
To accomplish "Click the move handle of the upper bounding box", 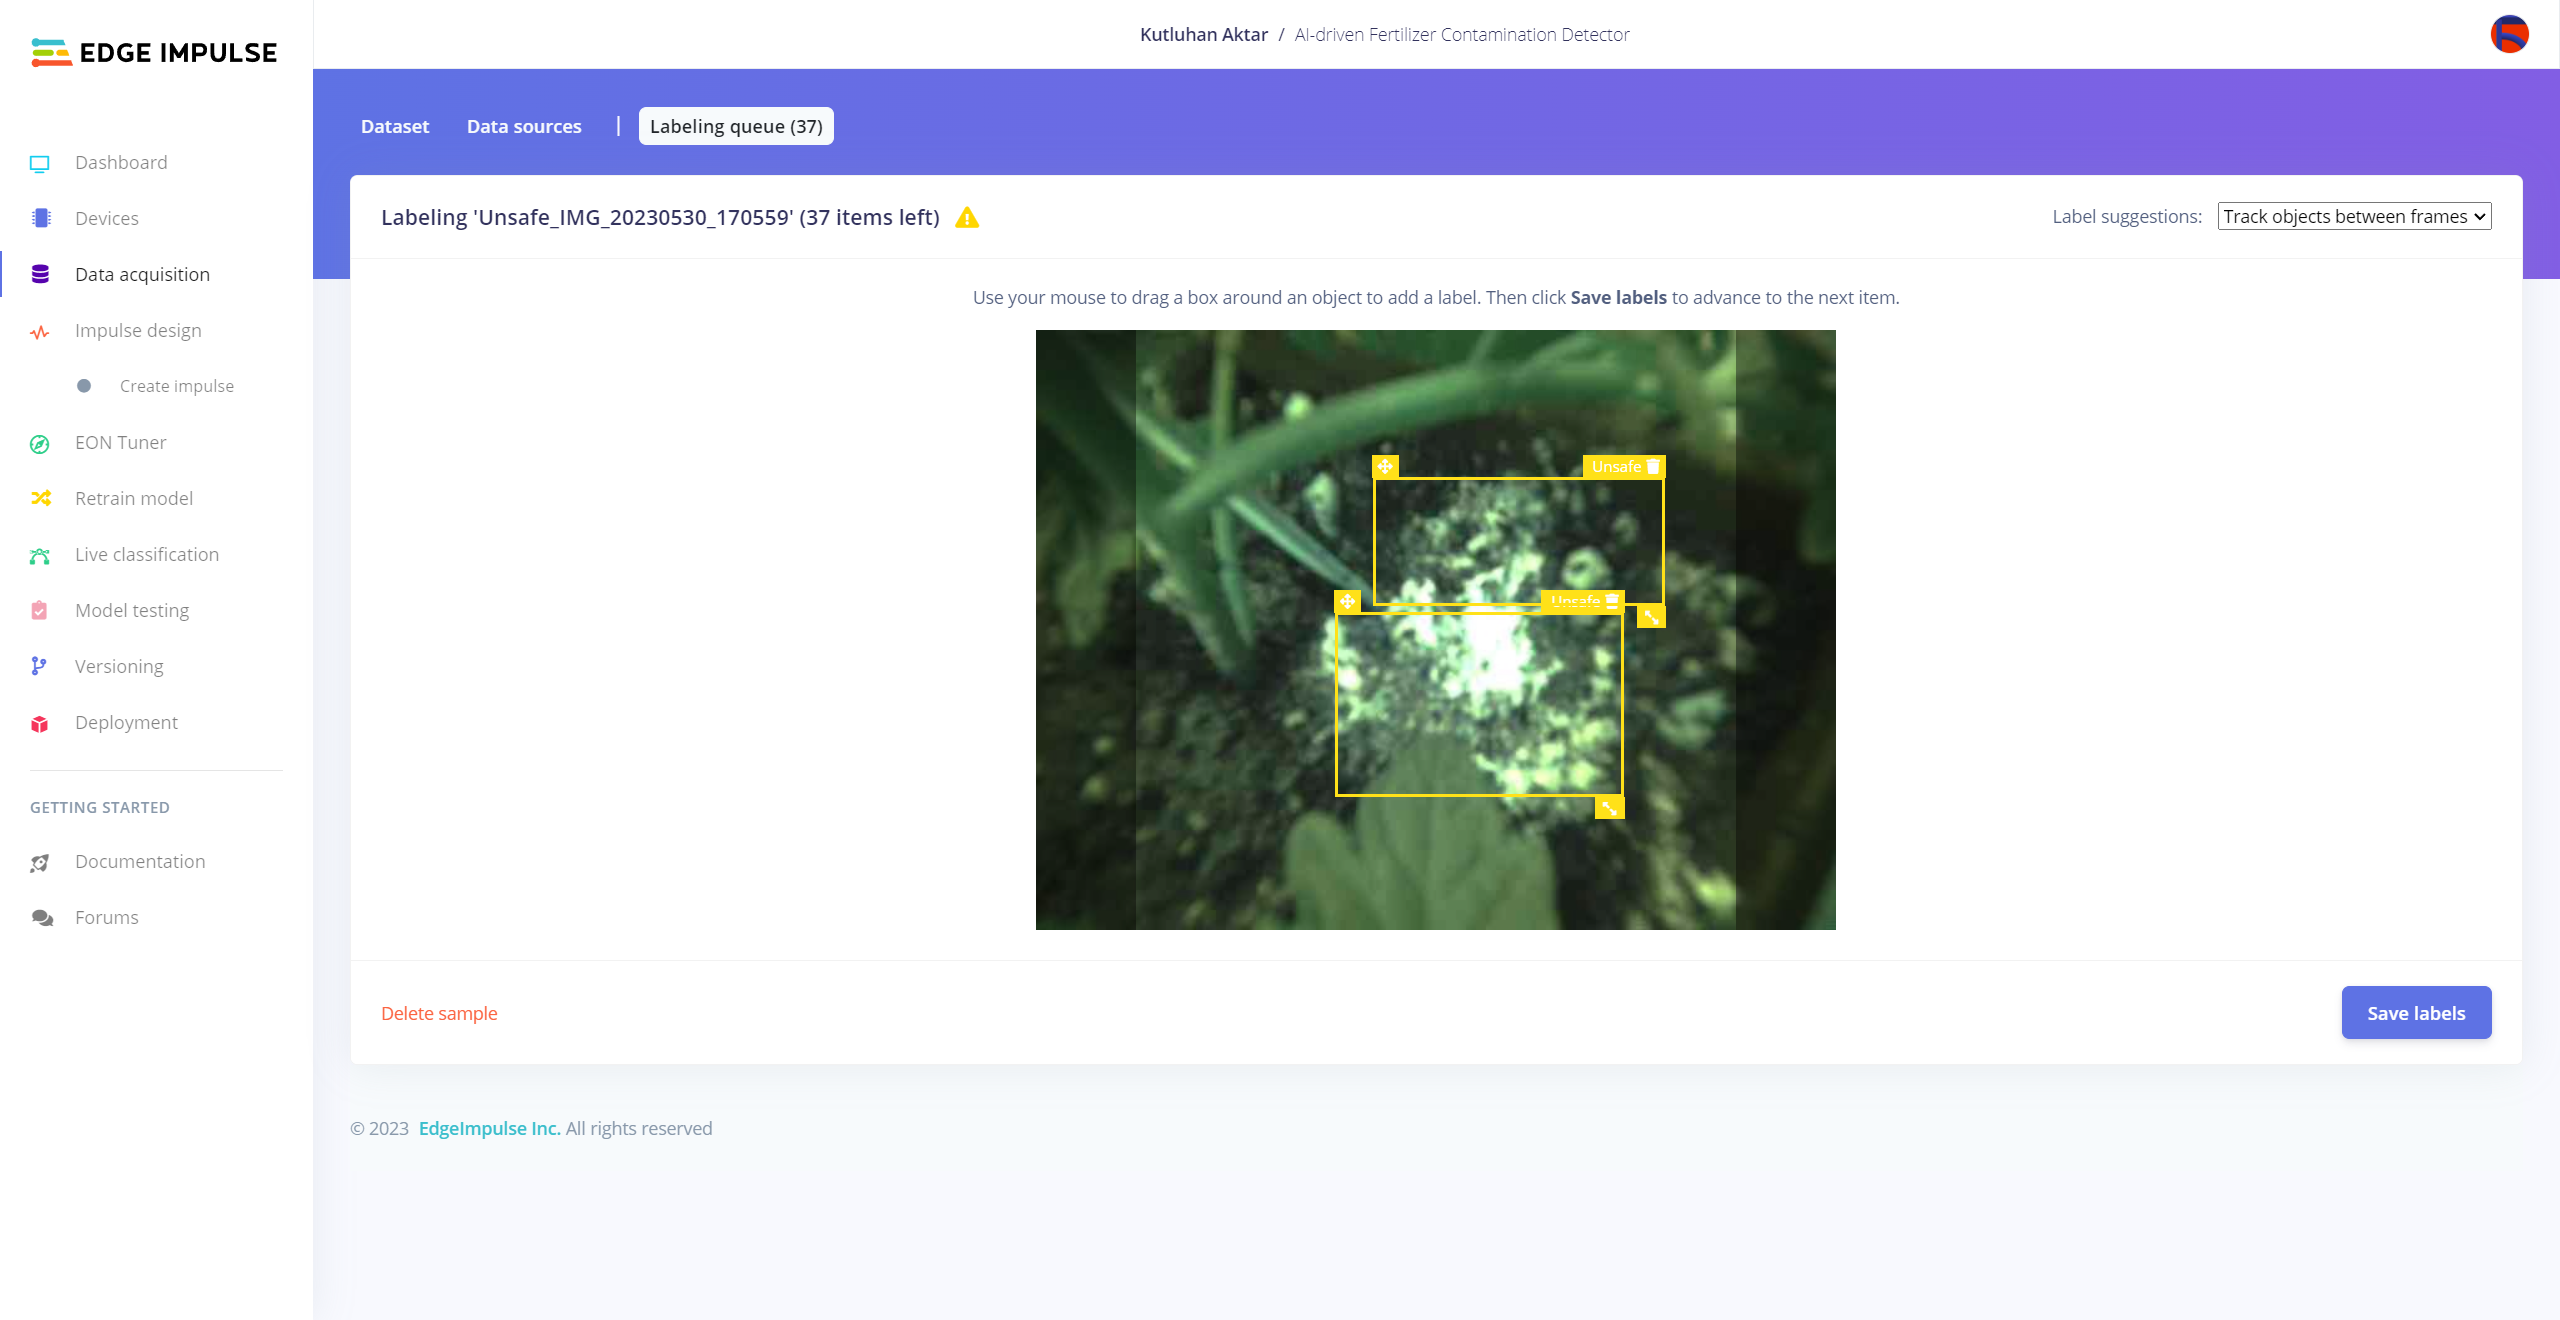I will pyautogui.click(x=1385, y=467).
